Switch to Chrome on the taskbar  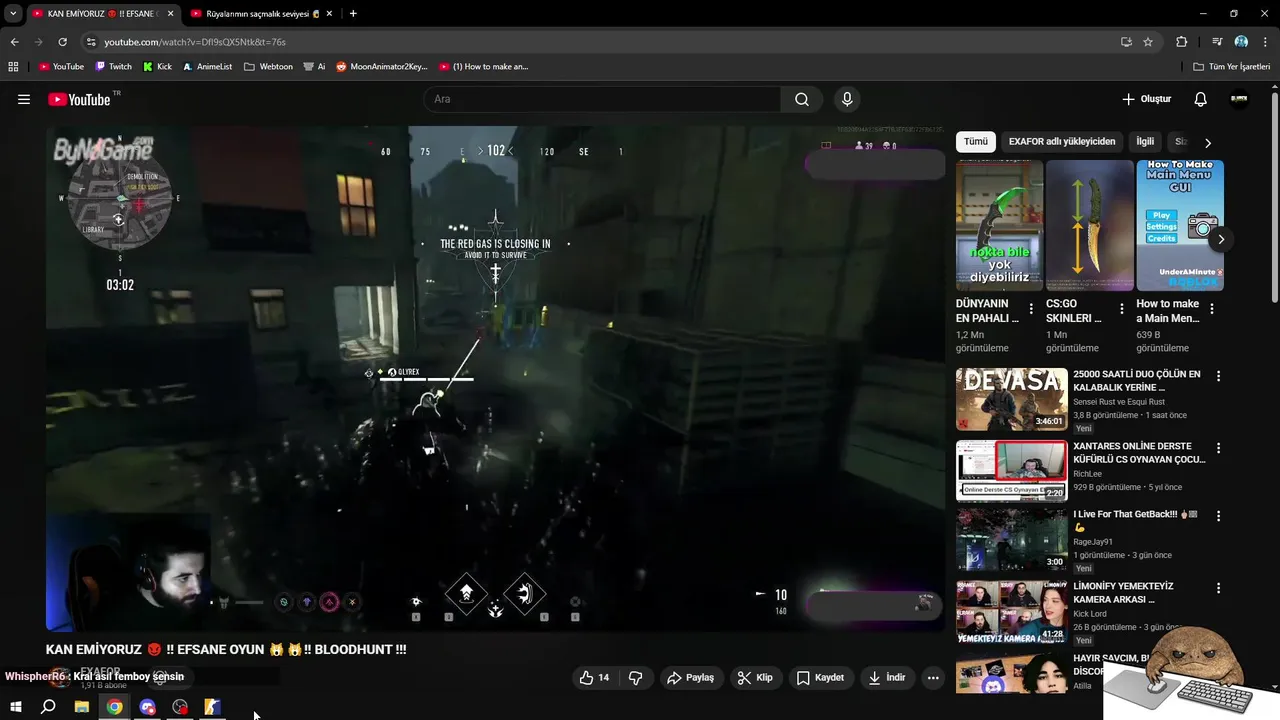[115, 707]
